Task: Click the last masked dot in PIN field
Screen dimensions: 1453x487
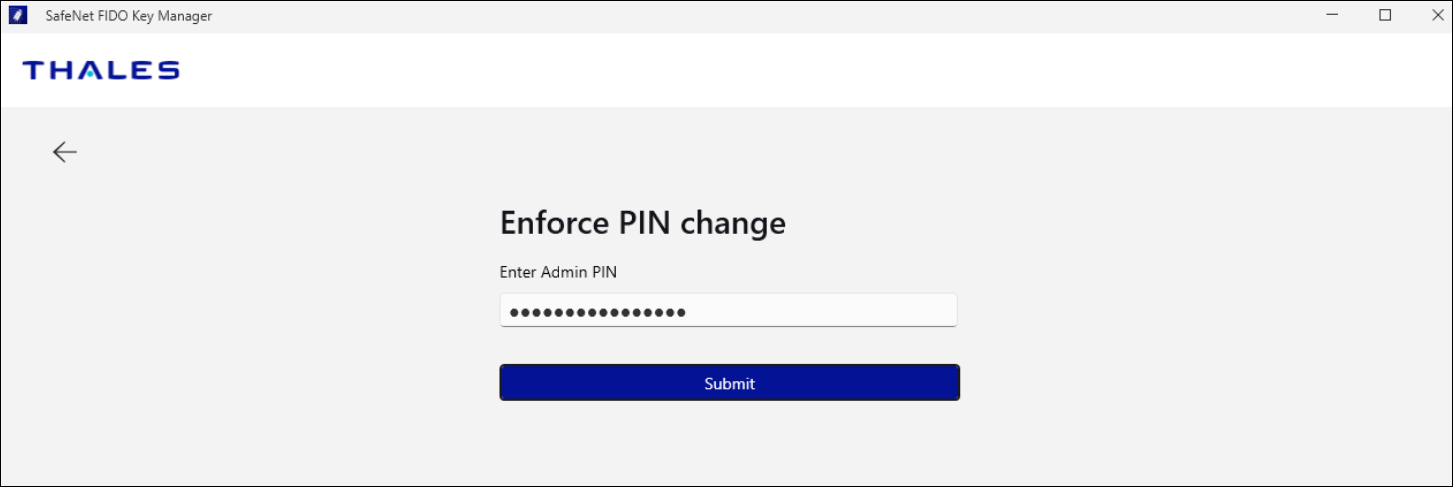Action: point(681,313)
